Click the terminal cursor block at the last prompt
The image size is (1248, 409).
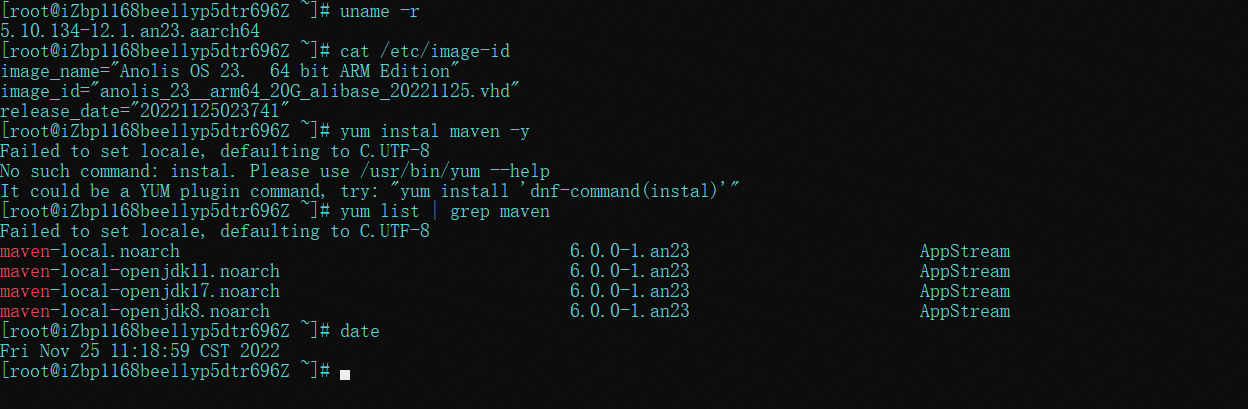click(x=345, y=374)
